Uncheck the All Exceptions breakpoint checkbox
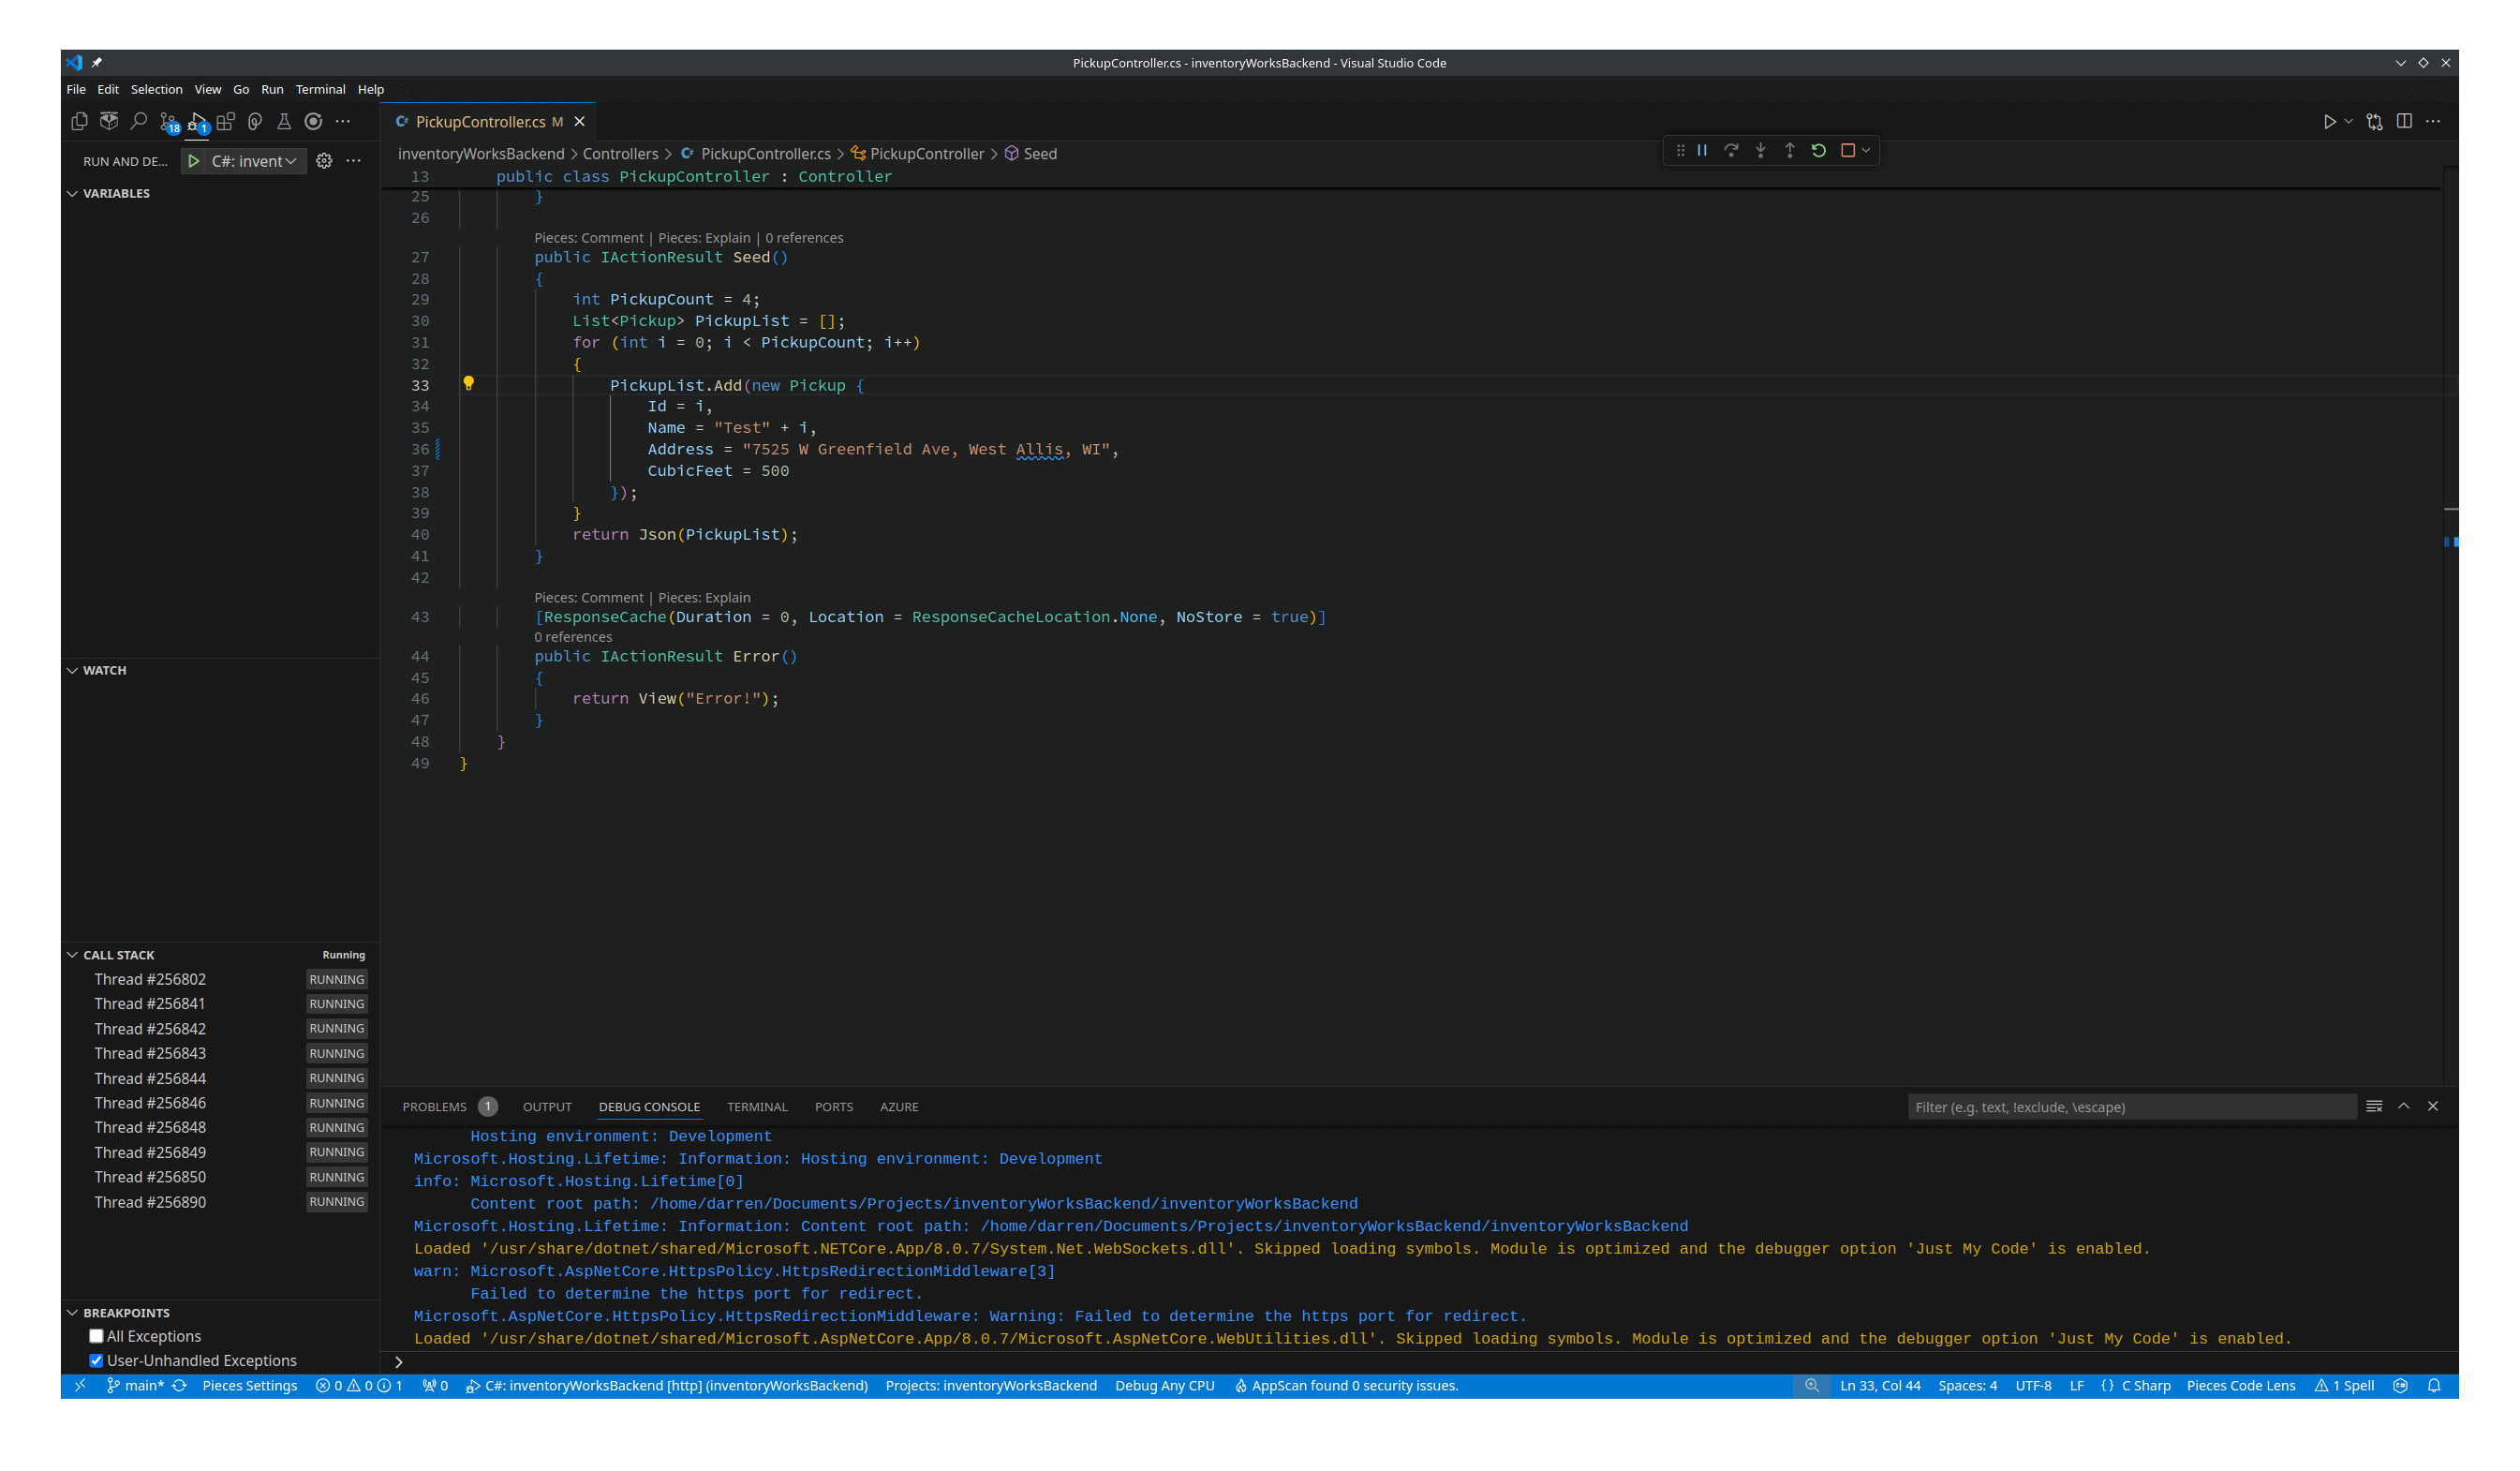 96,1335
